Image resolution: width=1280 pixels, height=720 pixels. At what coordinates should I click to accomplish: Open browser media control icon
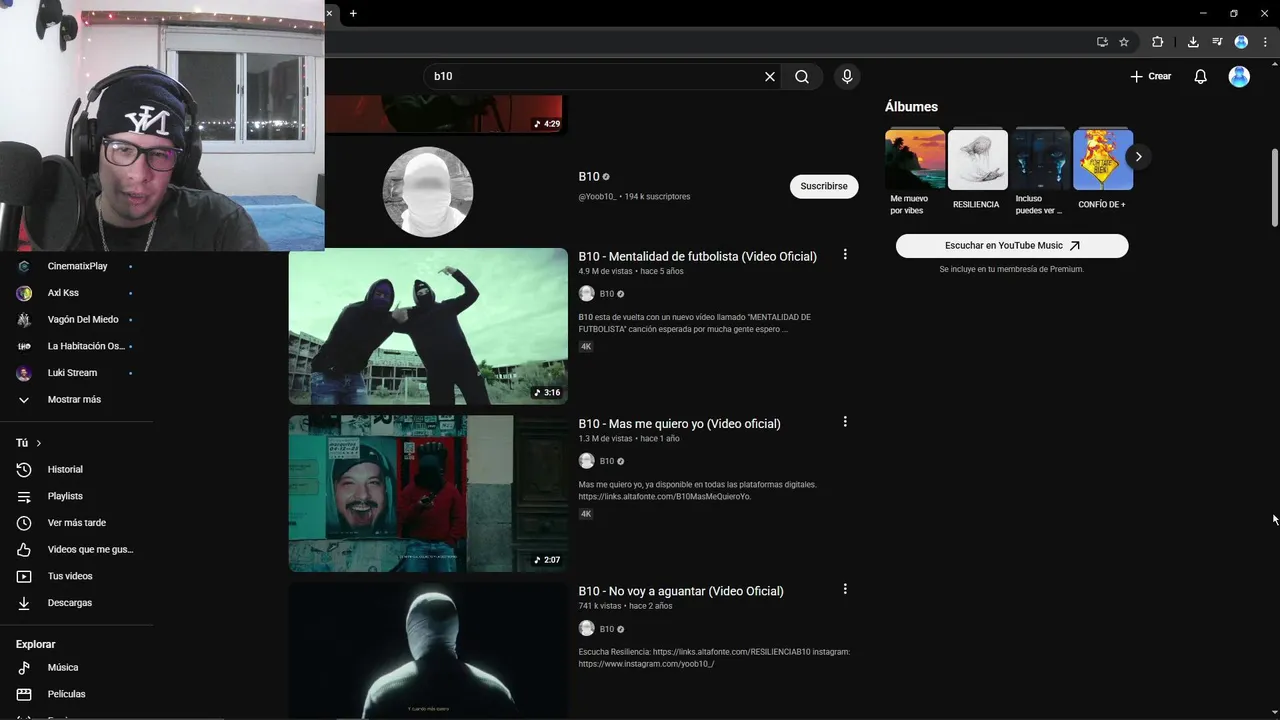point(1217,42)
